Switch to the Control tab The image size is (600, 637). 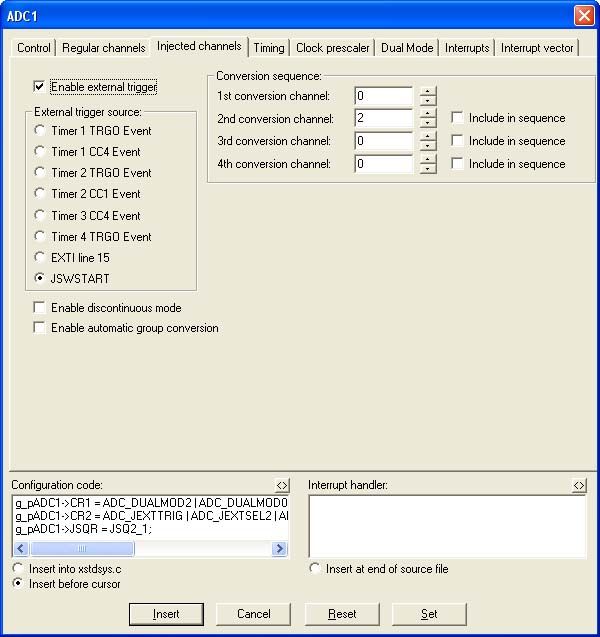tap(34, 48)
